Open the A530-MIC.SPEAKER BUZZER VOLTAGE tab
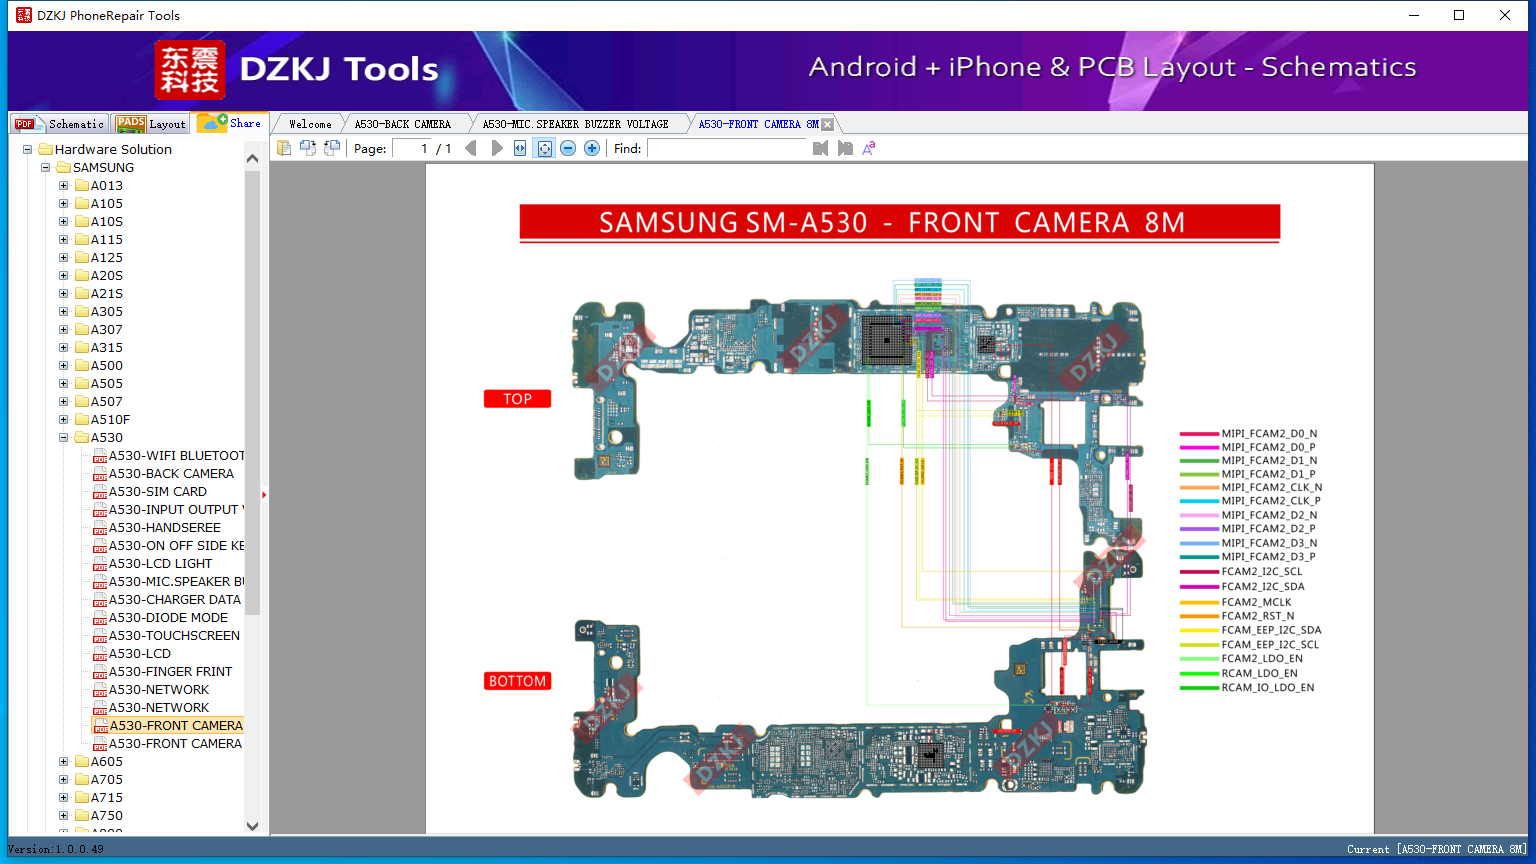Image resolution: width=1536 pixels, height=864 pixels. (x=576, y=124)
